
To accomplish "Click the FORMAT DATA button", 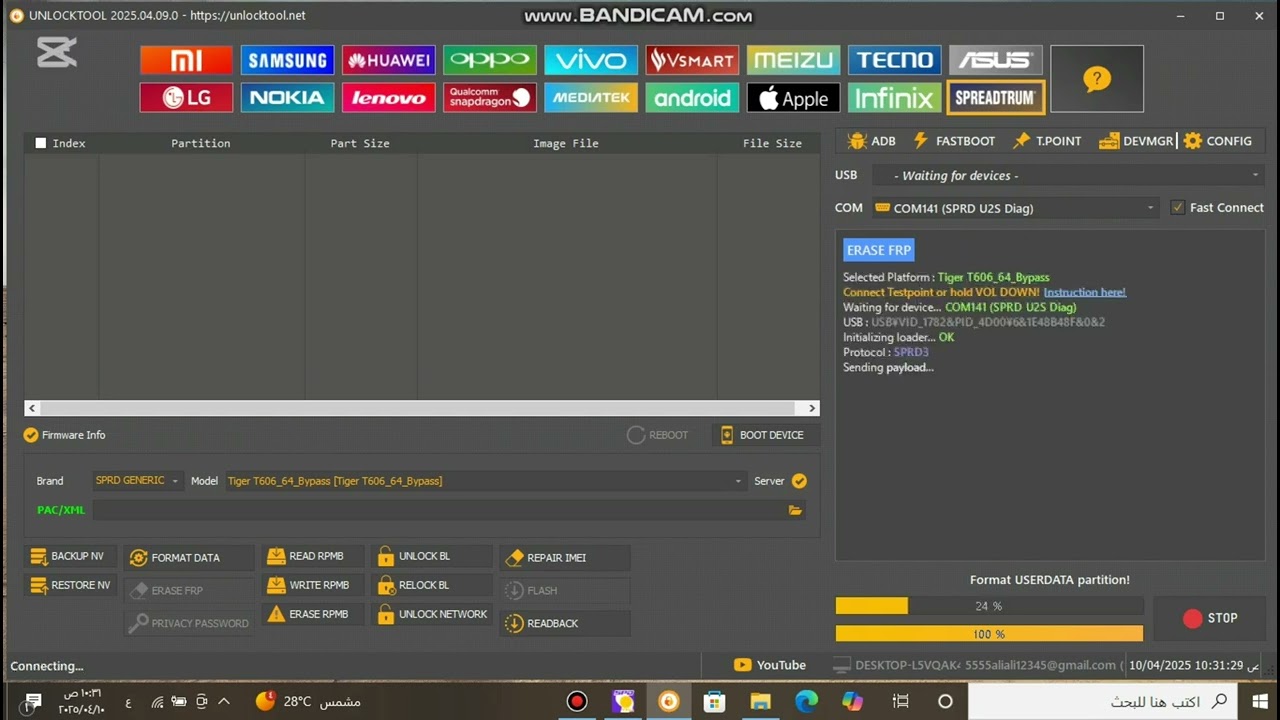I will (x=189, y=558).
